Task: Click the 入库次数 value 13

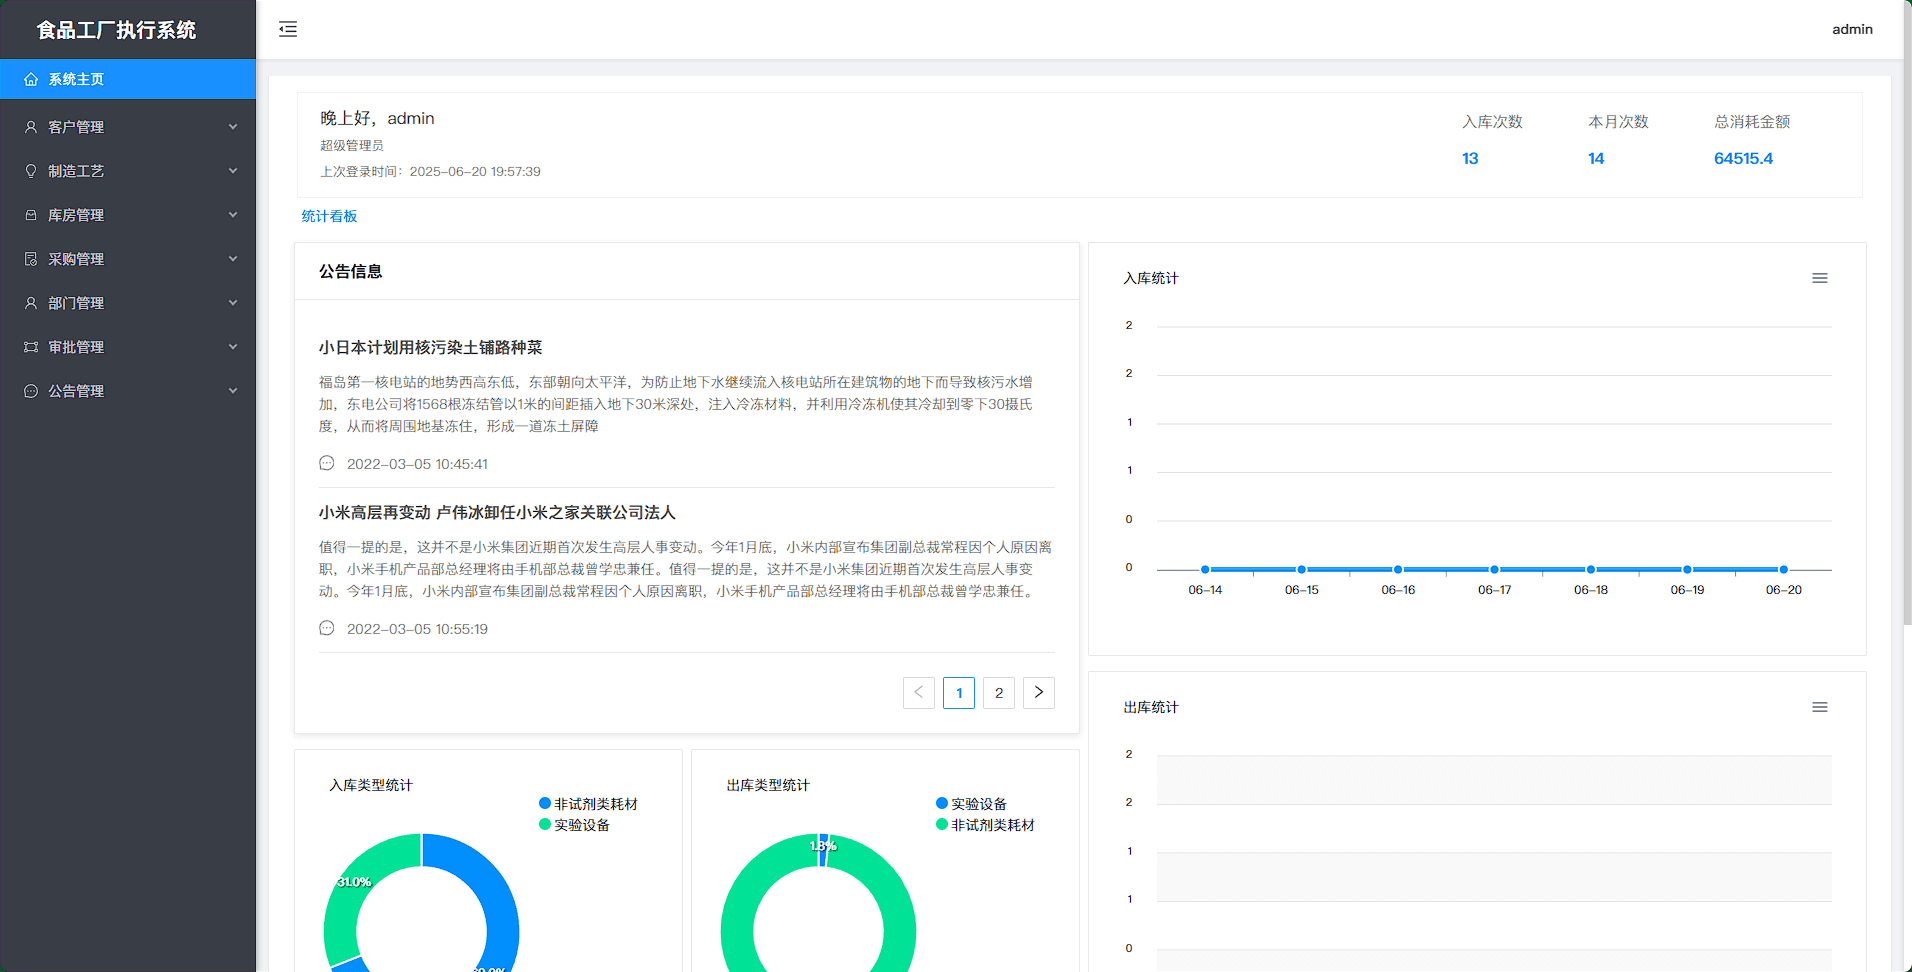Action: tap(1470, 158)
